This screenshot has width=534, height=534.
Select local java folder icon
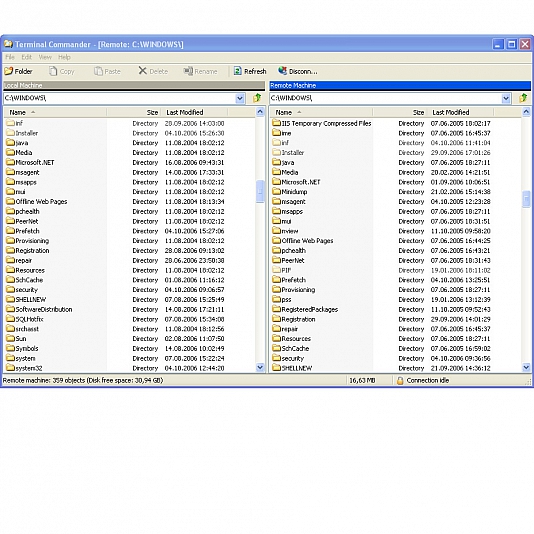tap(11, 143)
